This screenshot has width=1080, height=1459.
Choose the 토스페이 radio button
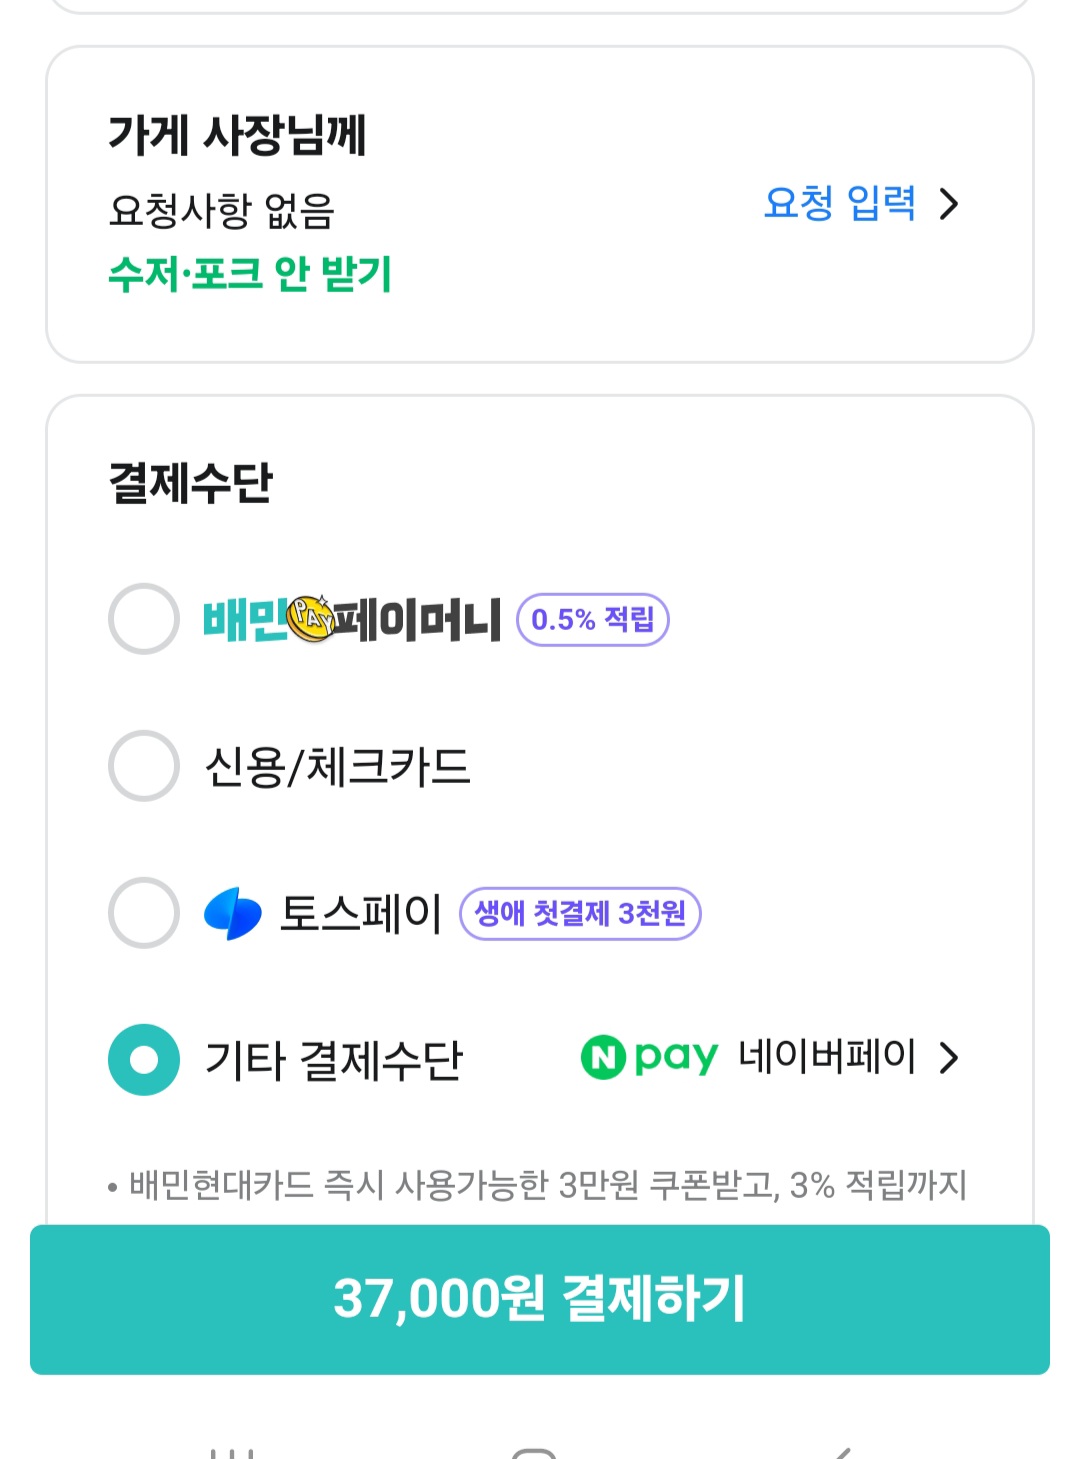(x=144, y=913)
